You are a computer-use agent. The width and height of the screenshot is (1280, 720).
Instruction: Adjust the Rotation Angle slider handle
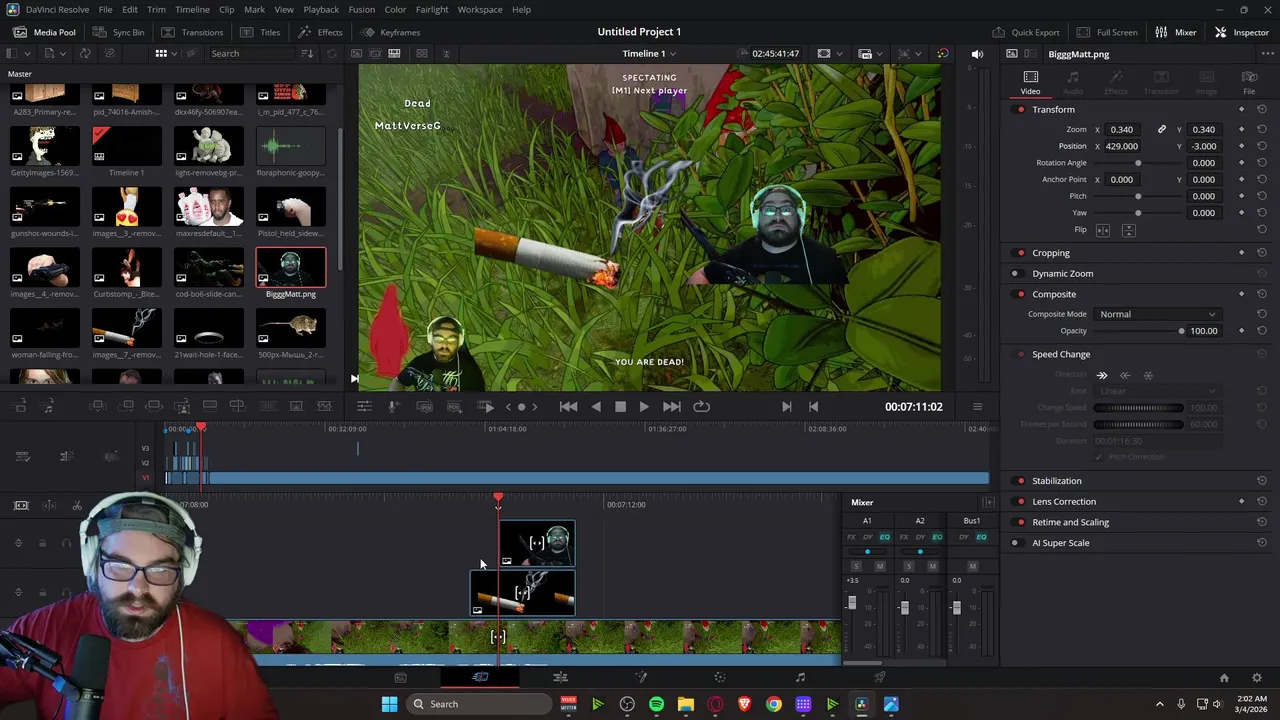(1138, 163)
